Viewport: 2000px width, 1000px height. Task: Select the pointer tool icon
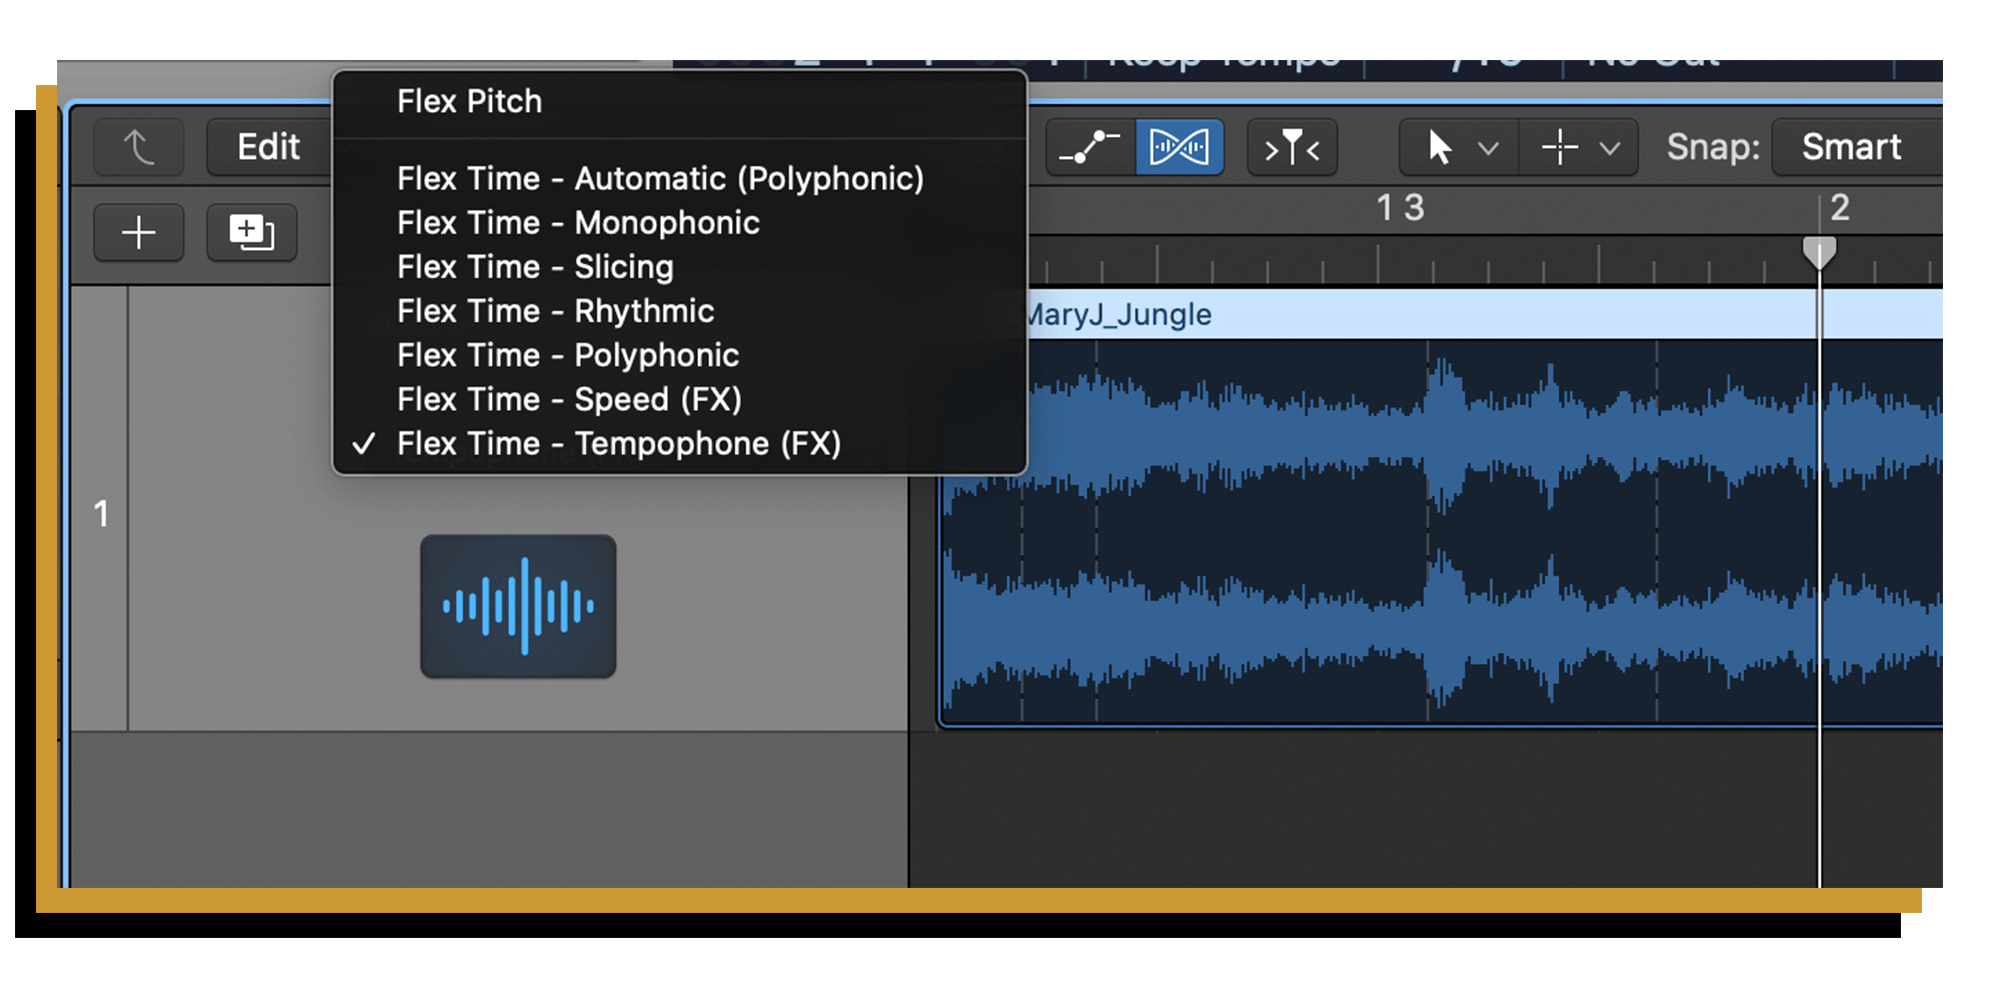pos(1439,148)
